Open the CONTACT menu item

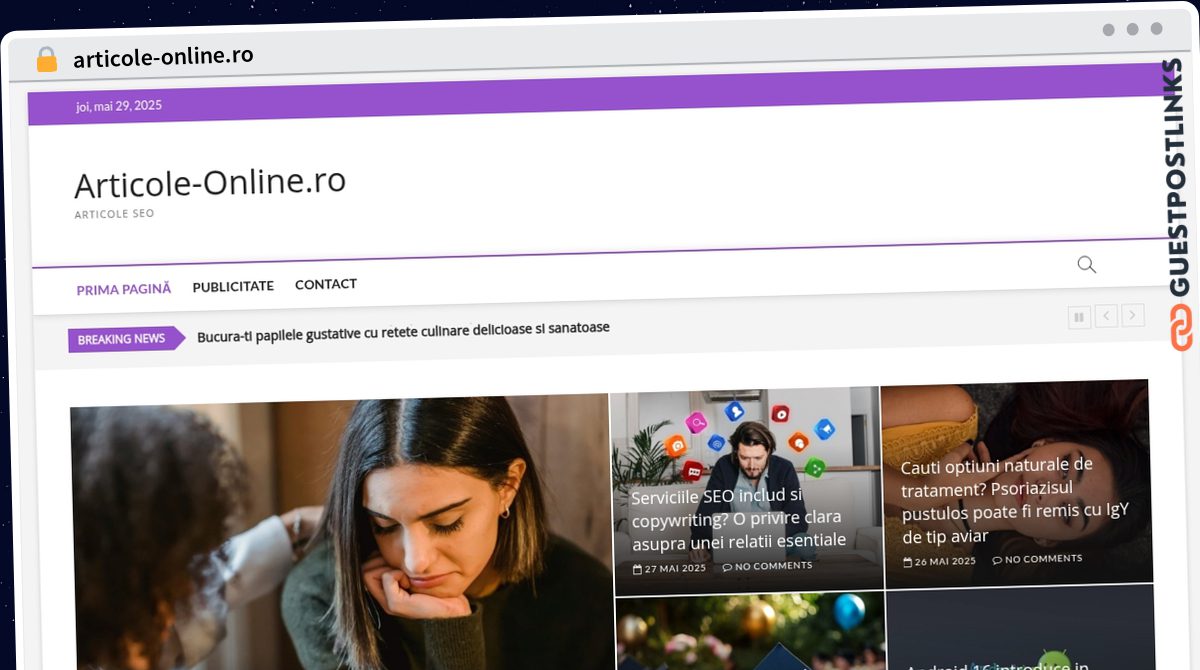click(325, 284)
